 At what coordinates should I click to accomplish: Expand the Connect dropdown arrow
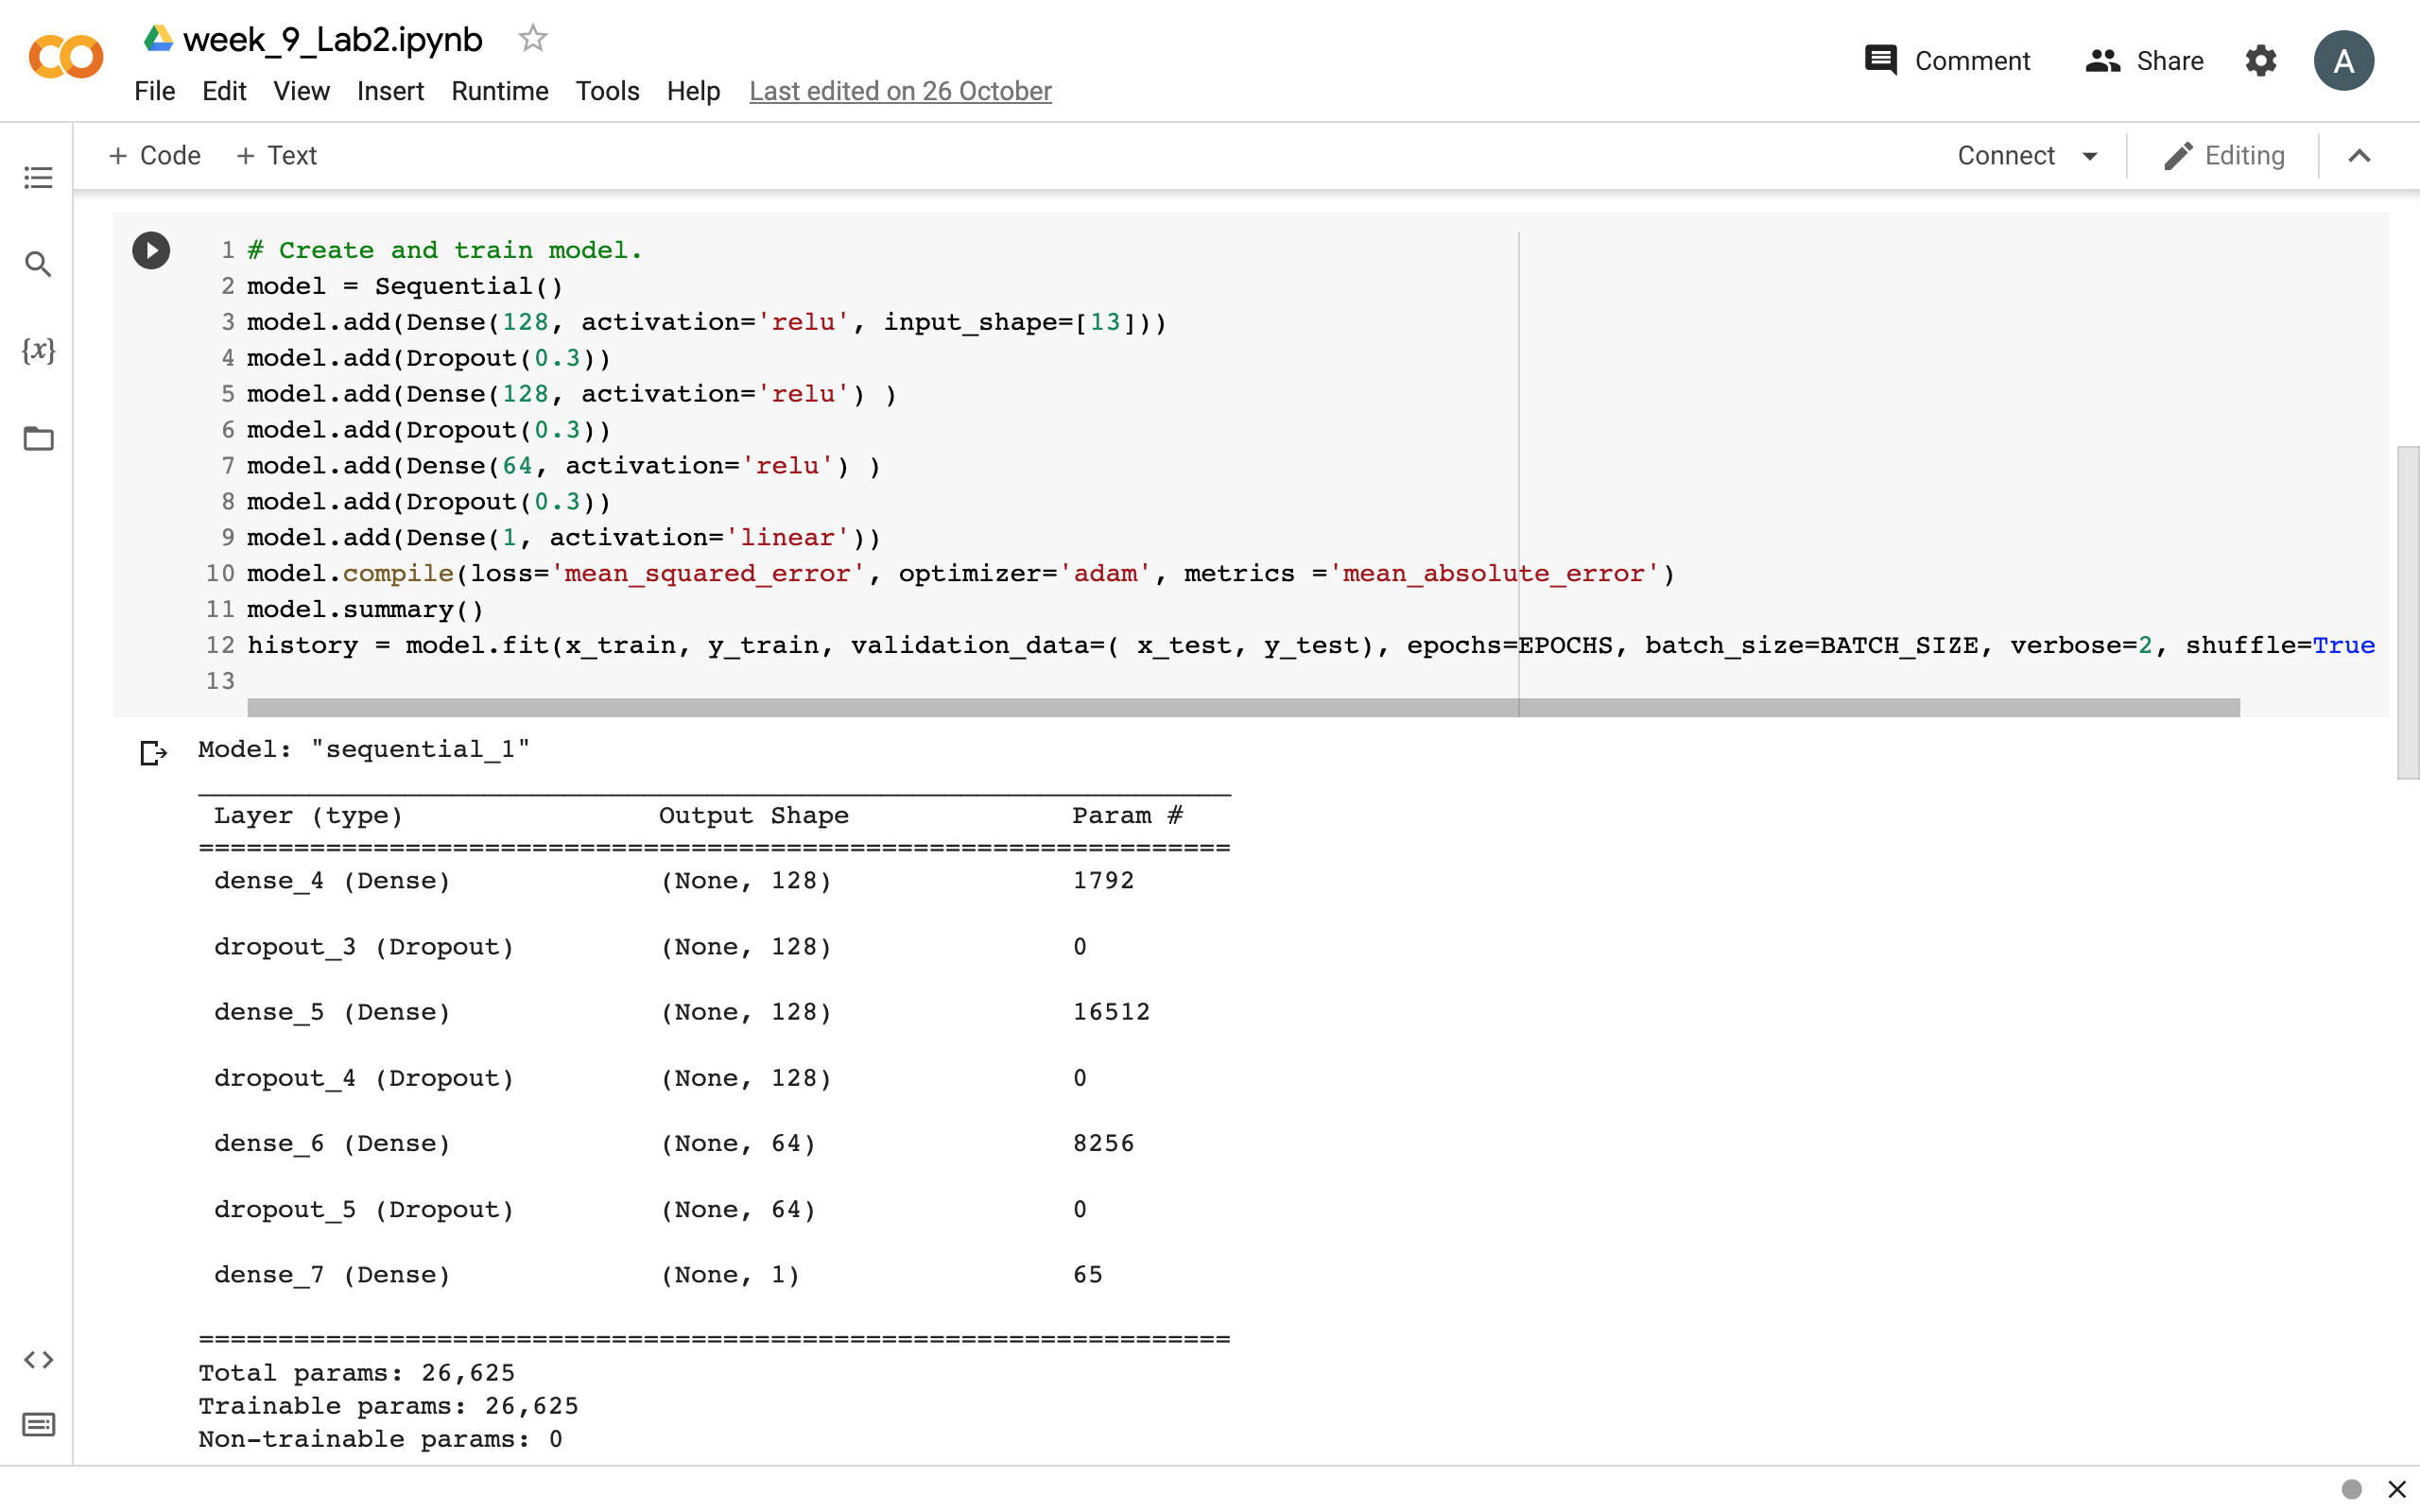click(x=2091, y=156)
